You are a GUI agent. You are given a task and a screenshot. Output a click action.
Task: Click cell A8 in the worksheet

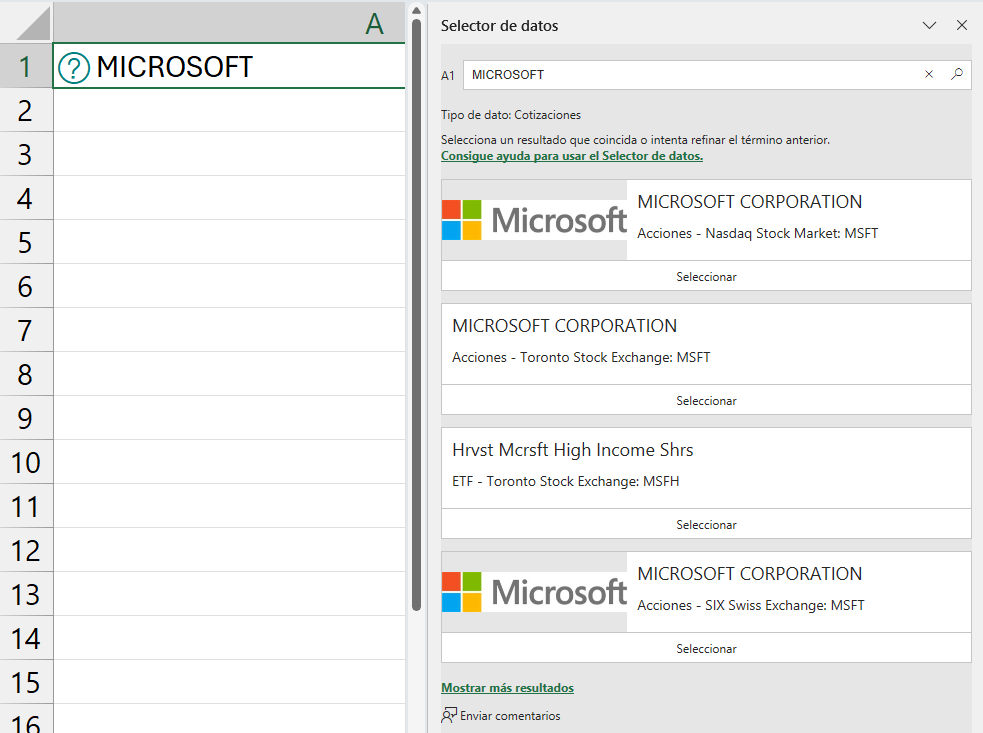(229, 374)
